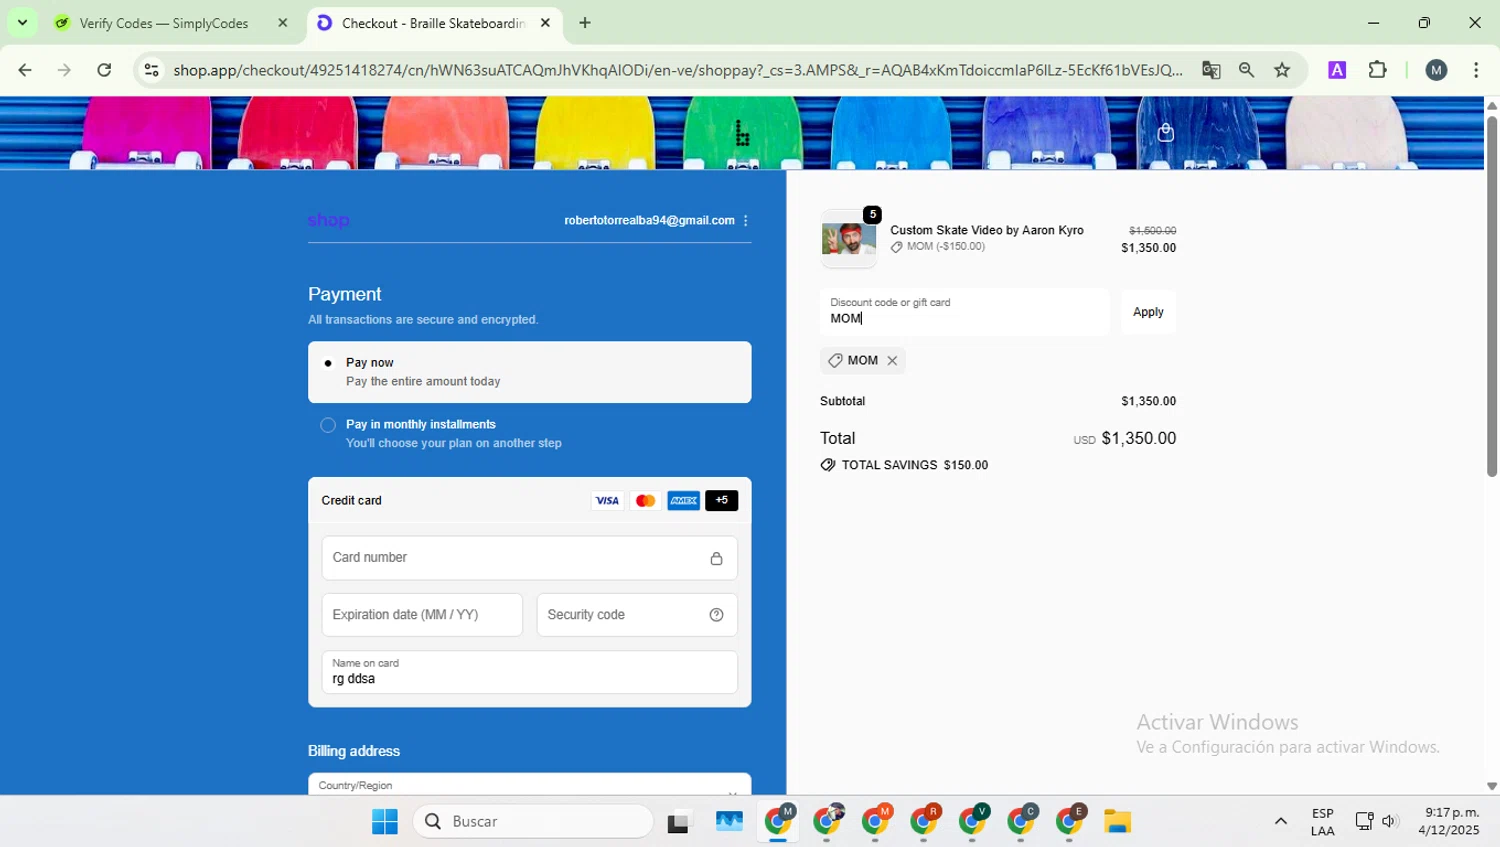Open the ESP LAA language selector
The image size is (1500, 847).
click(x=1322, y=822)
